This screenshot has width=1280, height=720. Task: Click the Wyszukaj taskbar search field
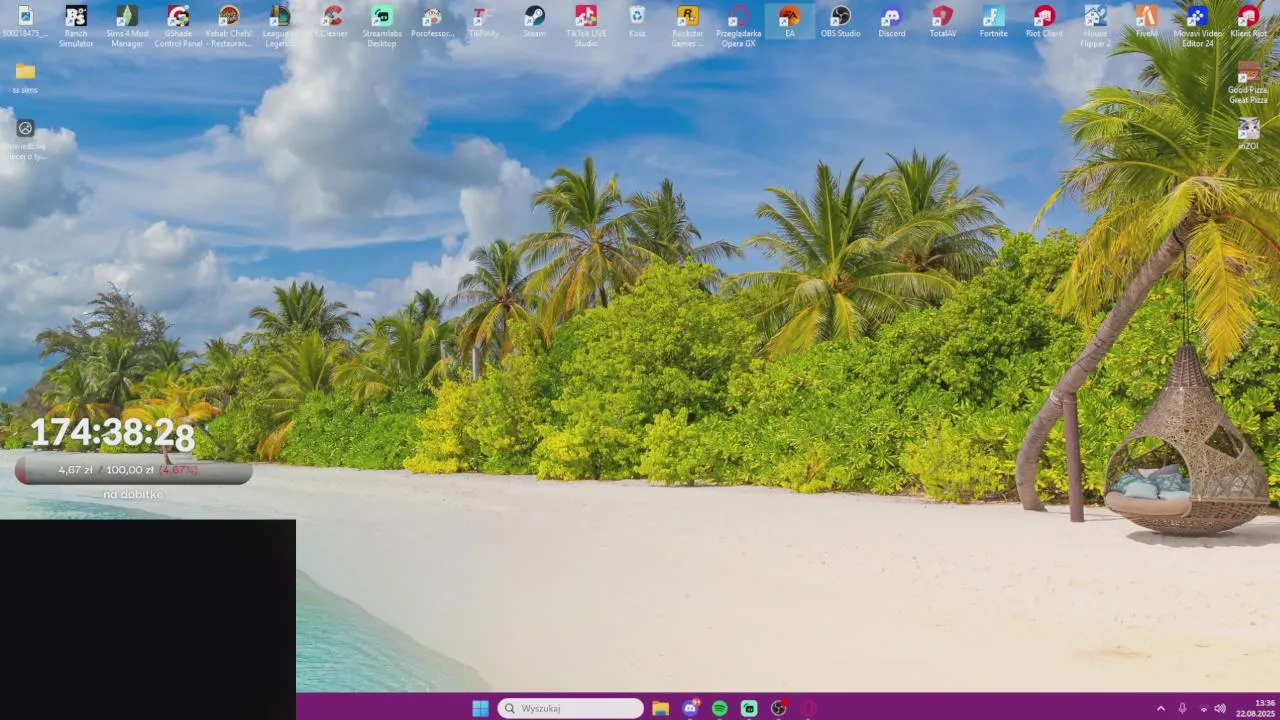pyautogui.click(x=571, y=708)
